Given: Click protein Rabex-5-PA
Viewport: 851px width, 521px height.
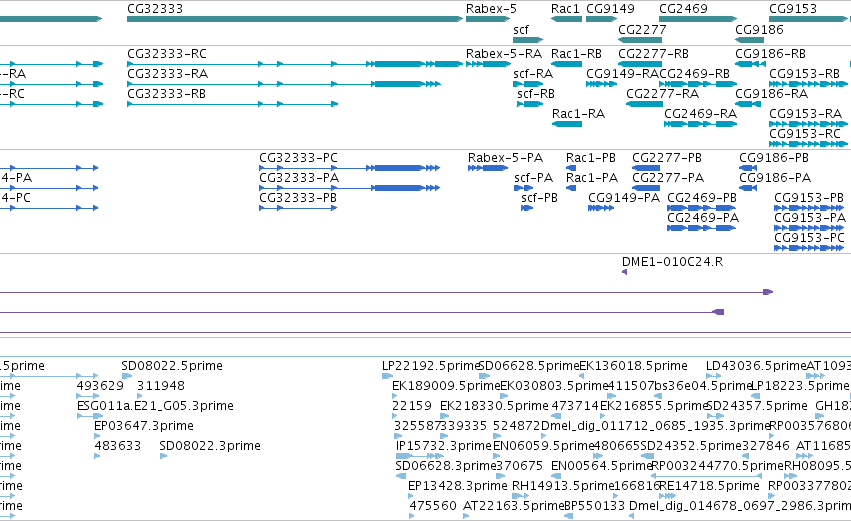Looking at the screenshot, I should [x=488, y=168].
